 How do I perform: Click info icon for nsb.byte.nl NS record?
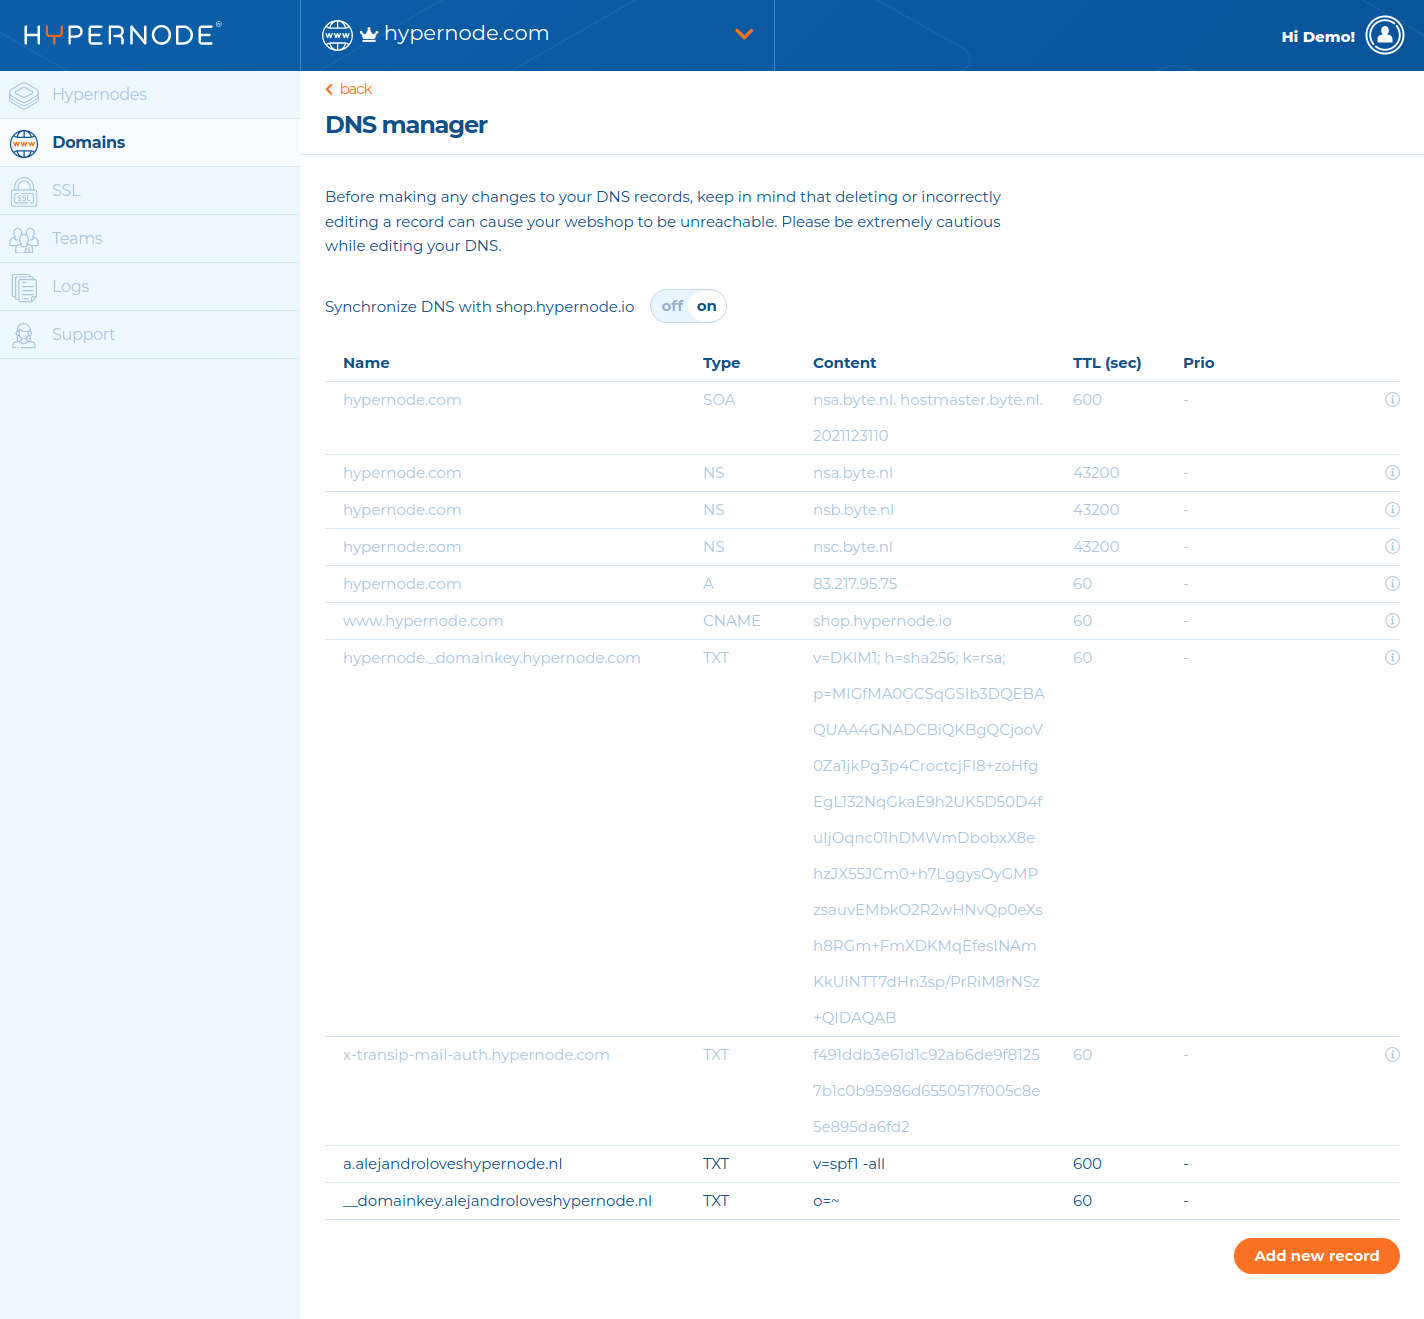[1392, 510]
